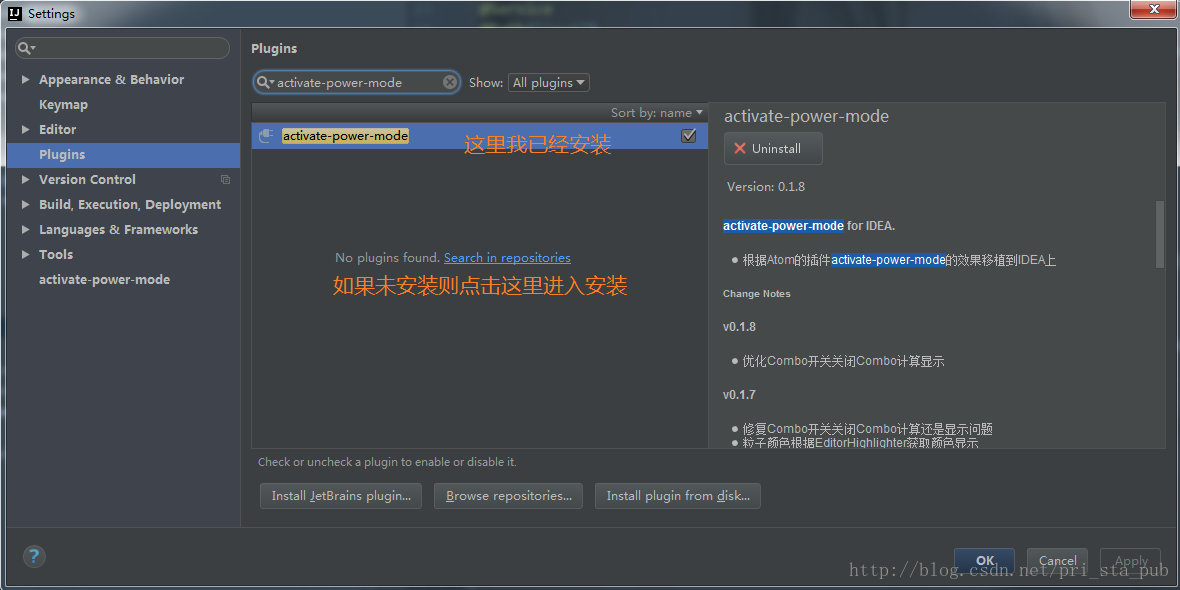Clear the activate-power-mode plugin search text

450,83
